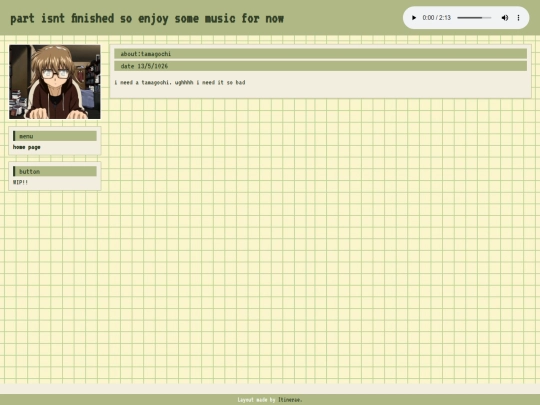Click the menu section heading

coord(55,136)
